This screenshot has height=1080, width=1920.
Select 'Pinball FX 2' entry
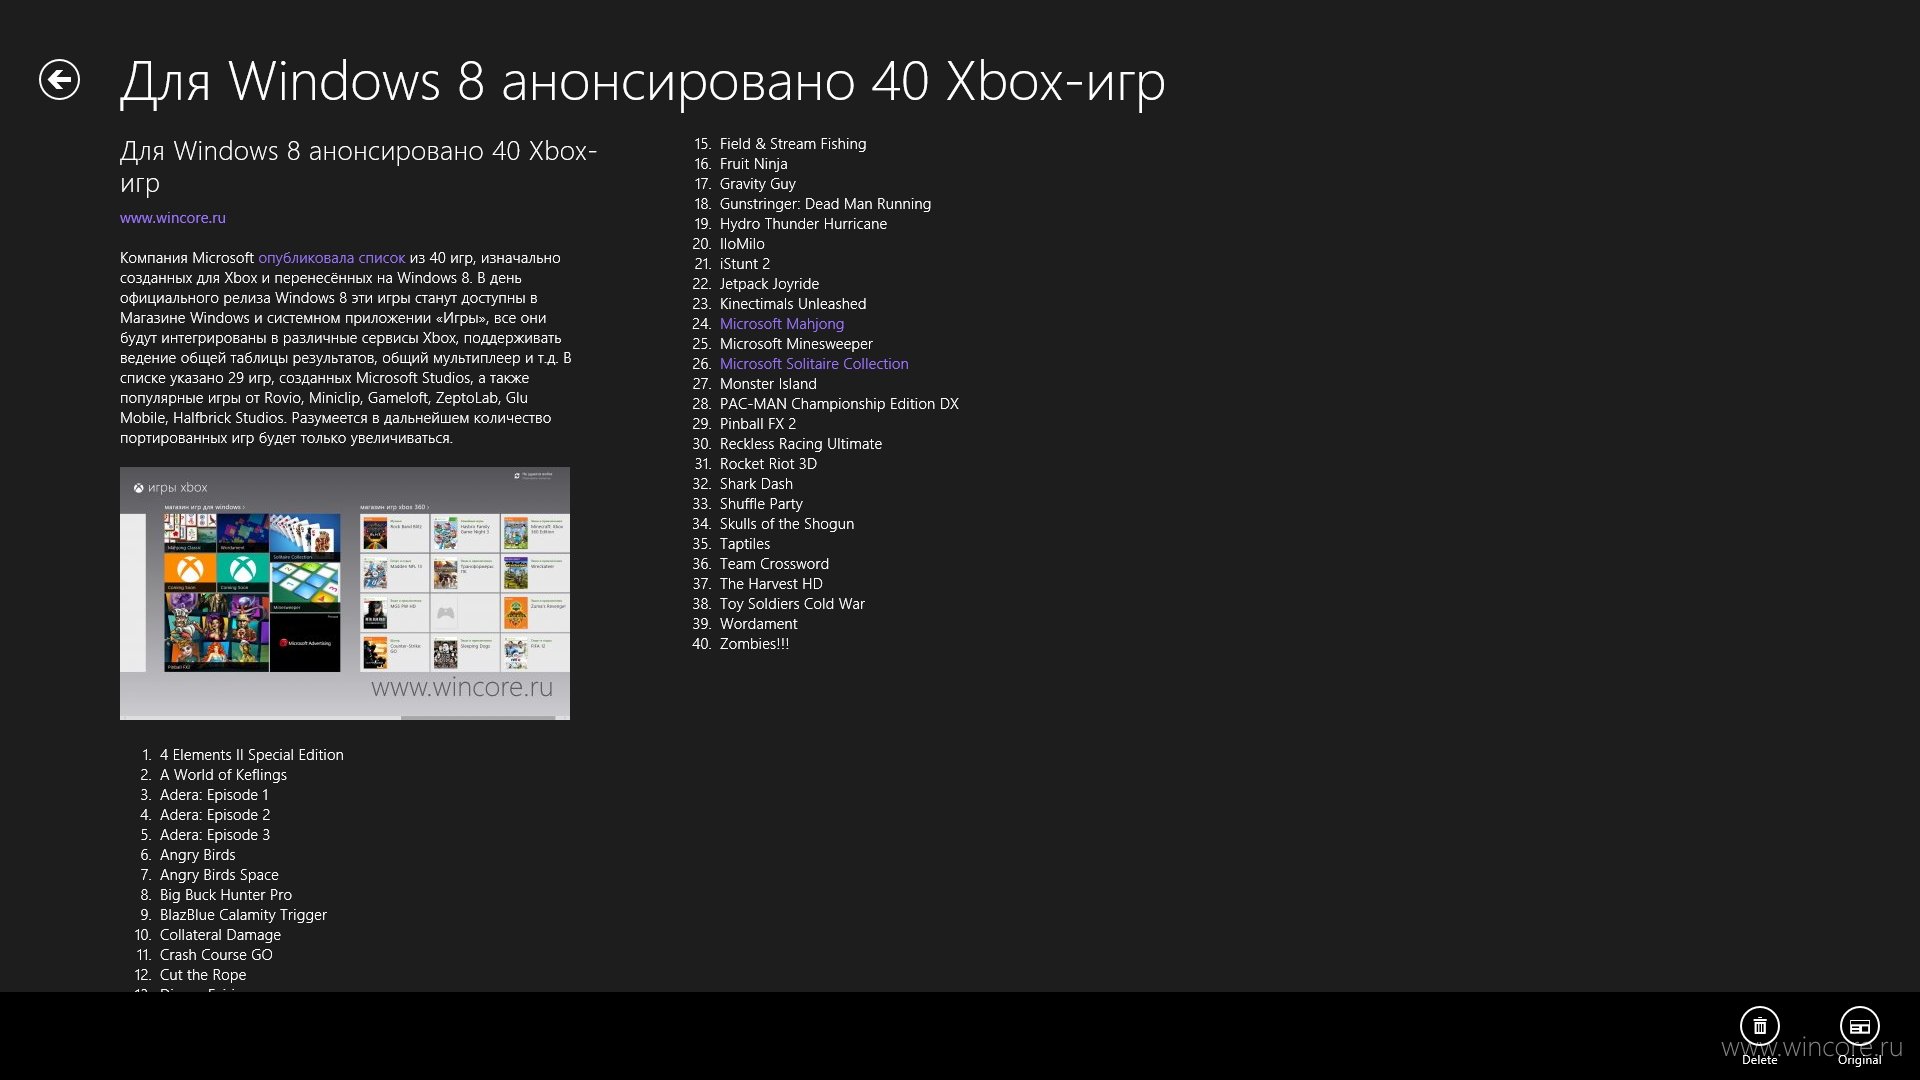[758, 424]
